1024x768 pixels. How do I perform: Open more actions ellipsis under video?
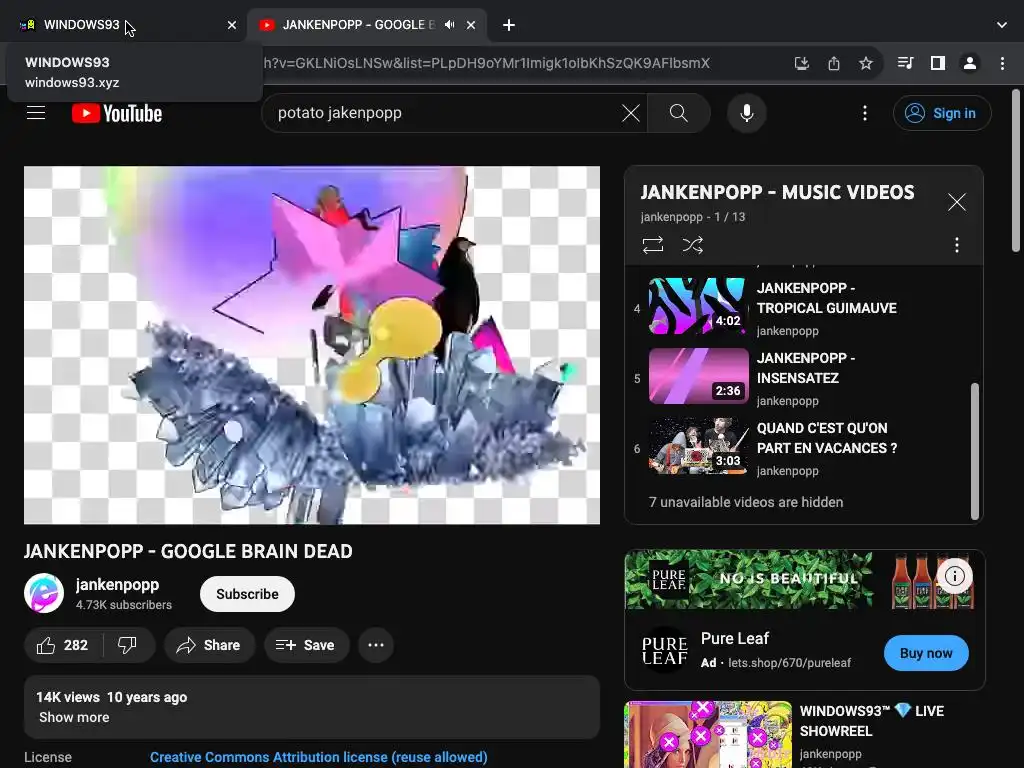376,645
